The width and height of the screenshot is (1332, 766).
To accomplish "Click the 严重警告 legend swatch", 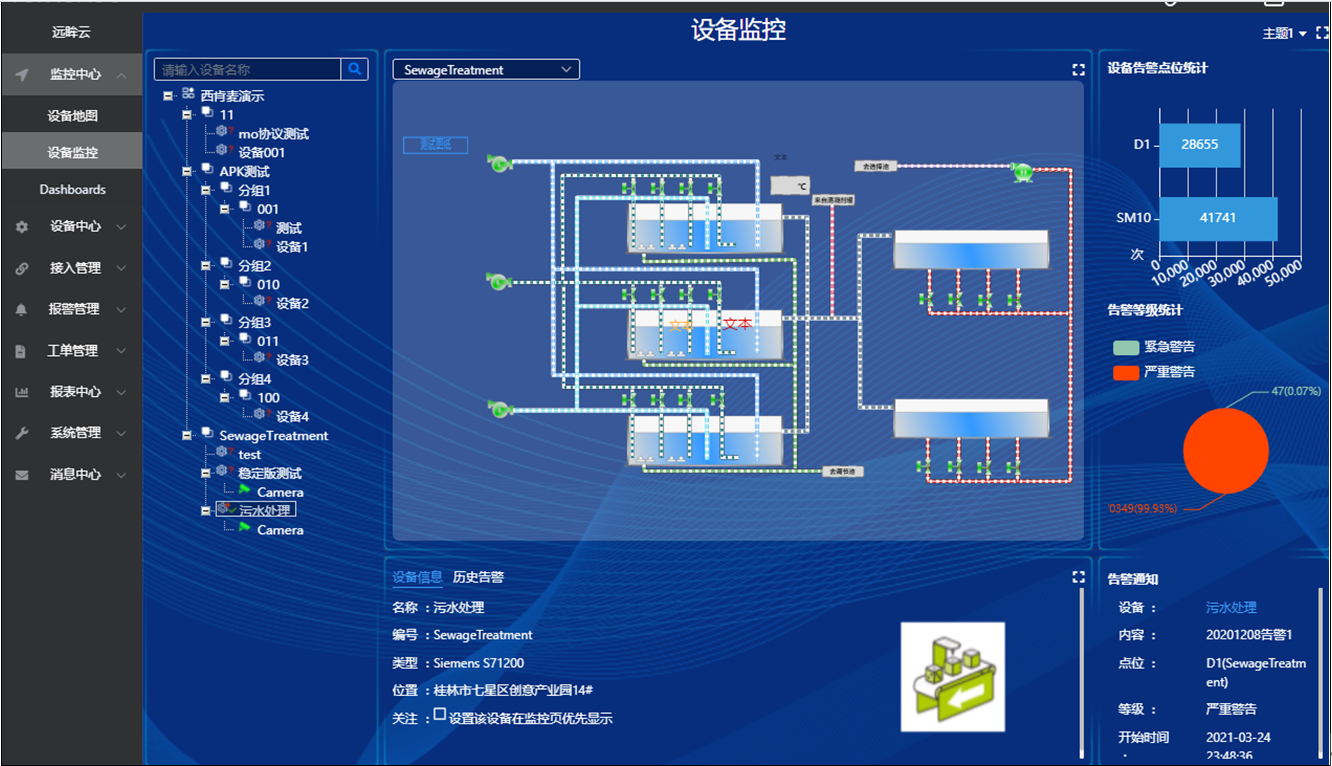I will point(1126,373).
